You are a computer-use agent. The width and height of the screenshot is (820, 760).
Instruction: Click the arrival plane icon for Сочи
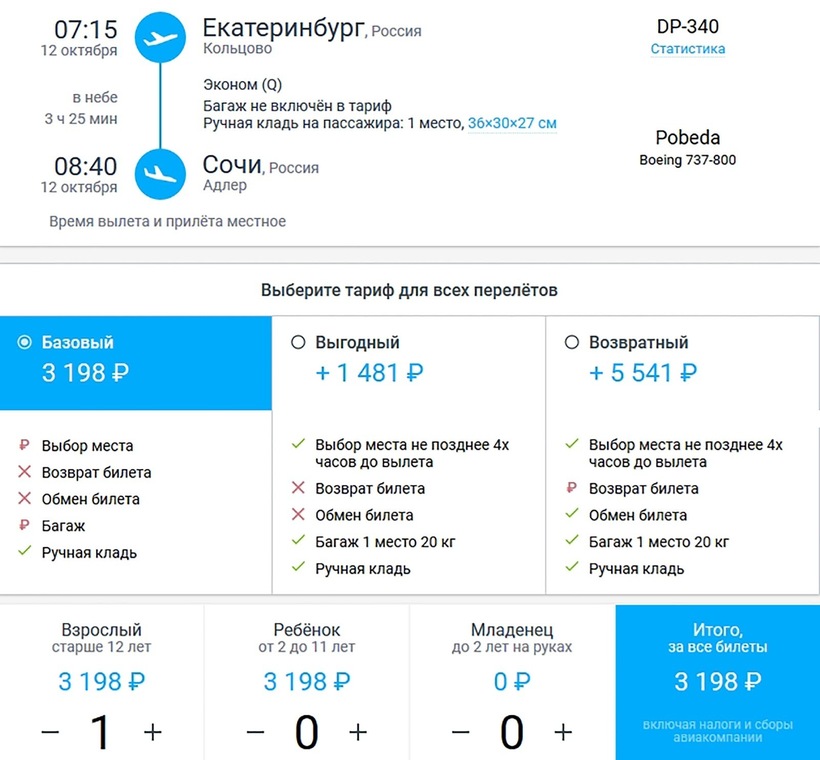click(x=159, y=173)
